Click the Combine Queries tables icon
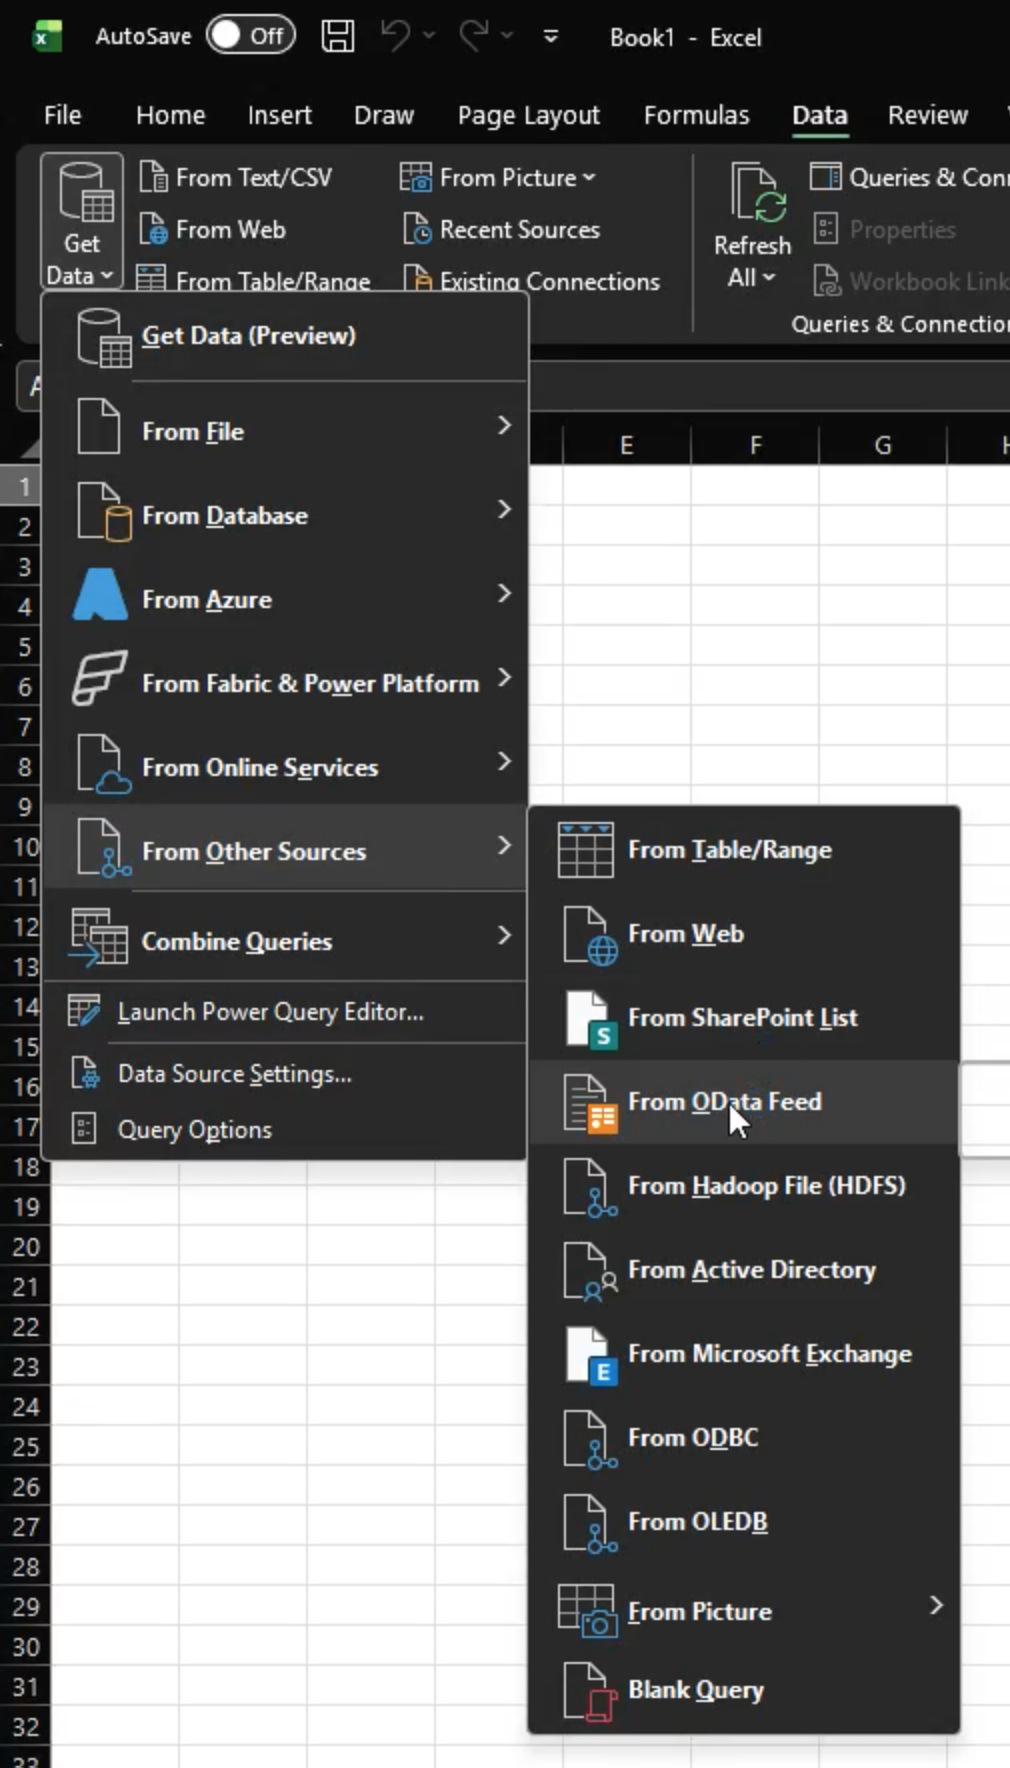The height and width of the screenshot is (1768, 1010). [98, 937]
